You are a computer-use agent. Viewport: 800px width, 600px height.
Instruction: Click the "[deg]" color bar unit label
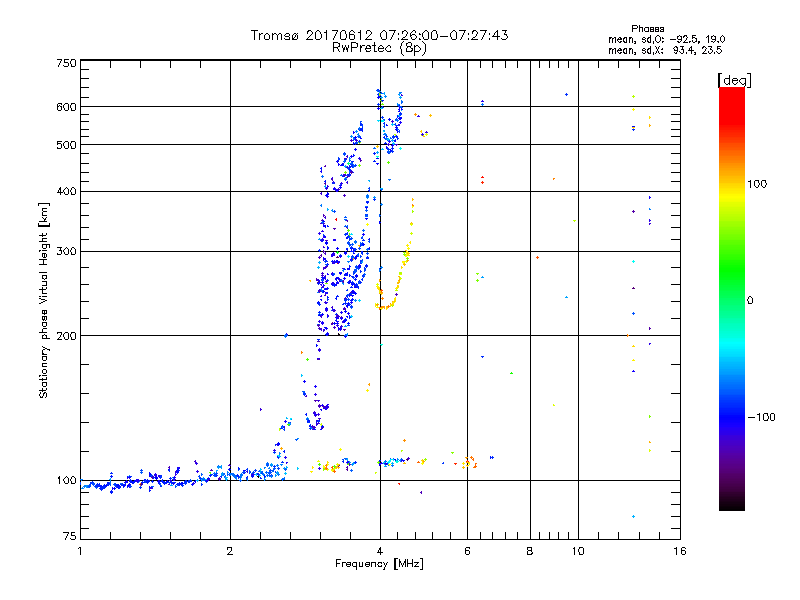coord(734,80)
